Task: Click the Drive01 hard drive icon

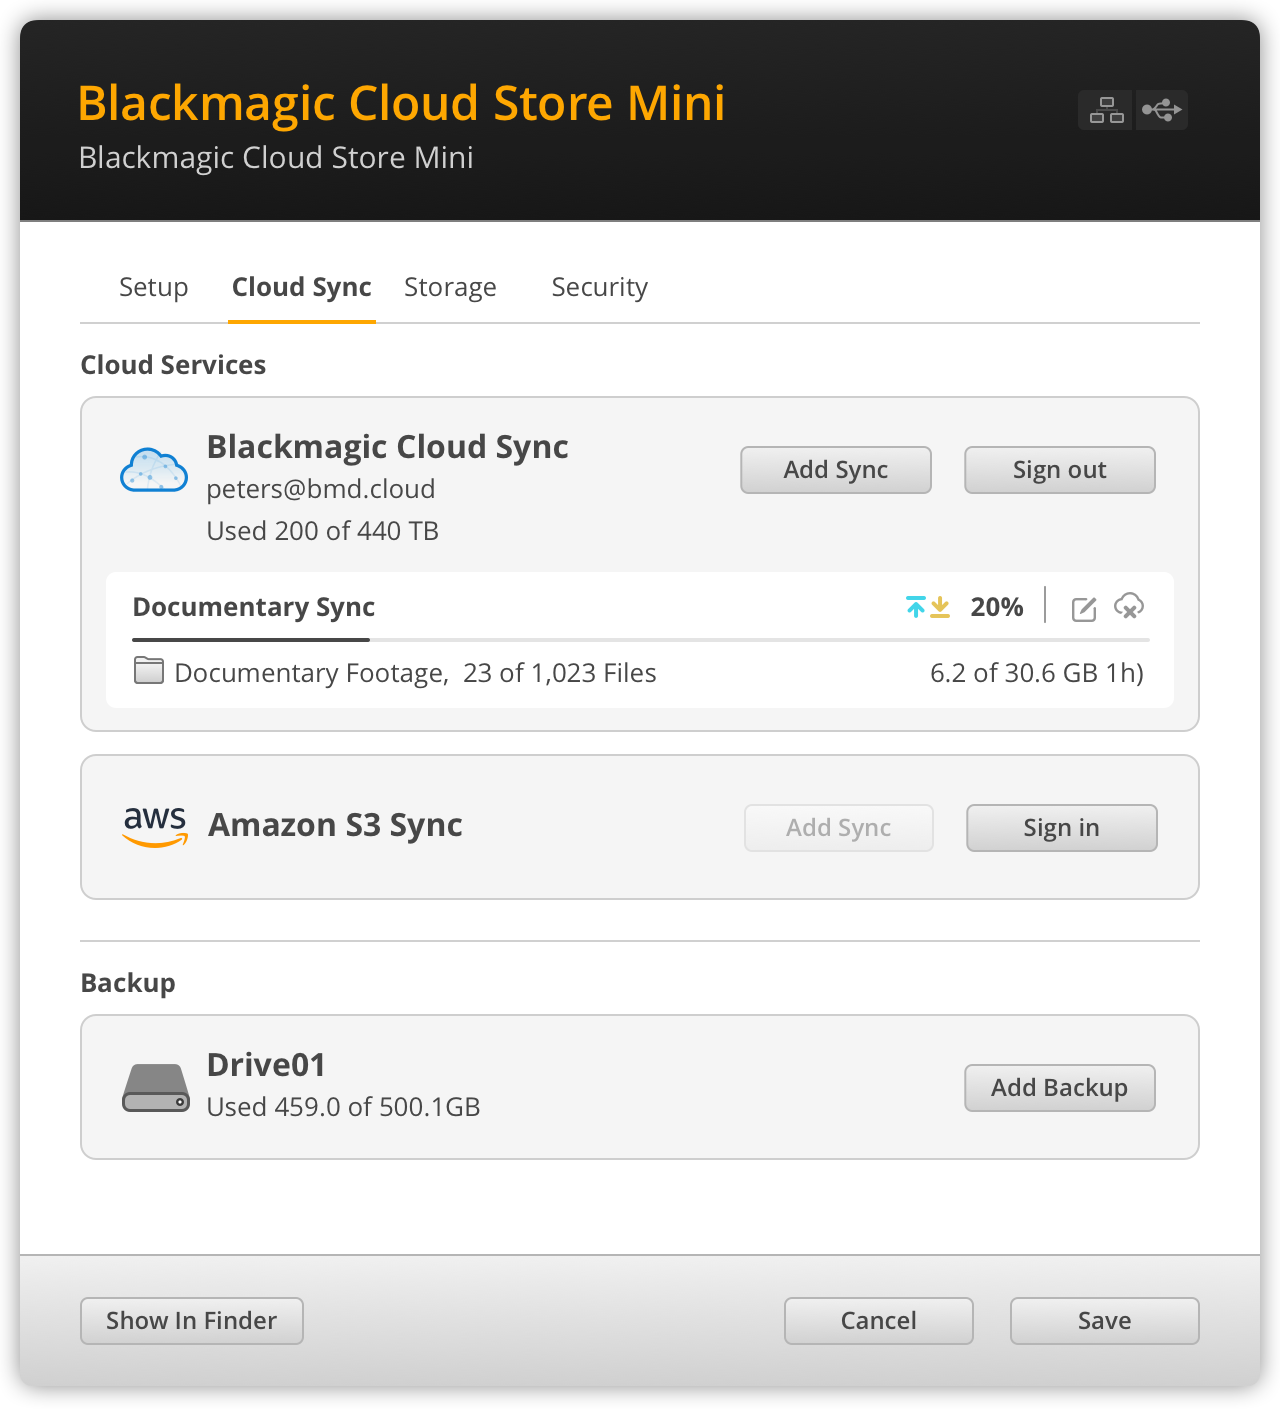Action: [155, 1086]
